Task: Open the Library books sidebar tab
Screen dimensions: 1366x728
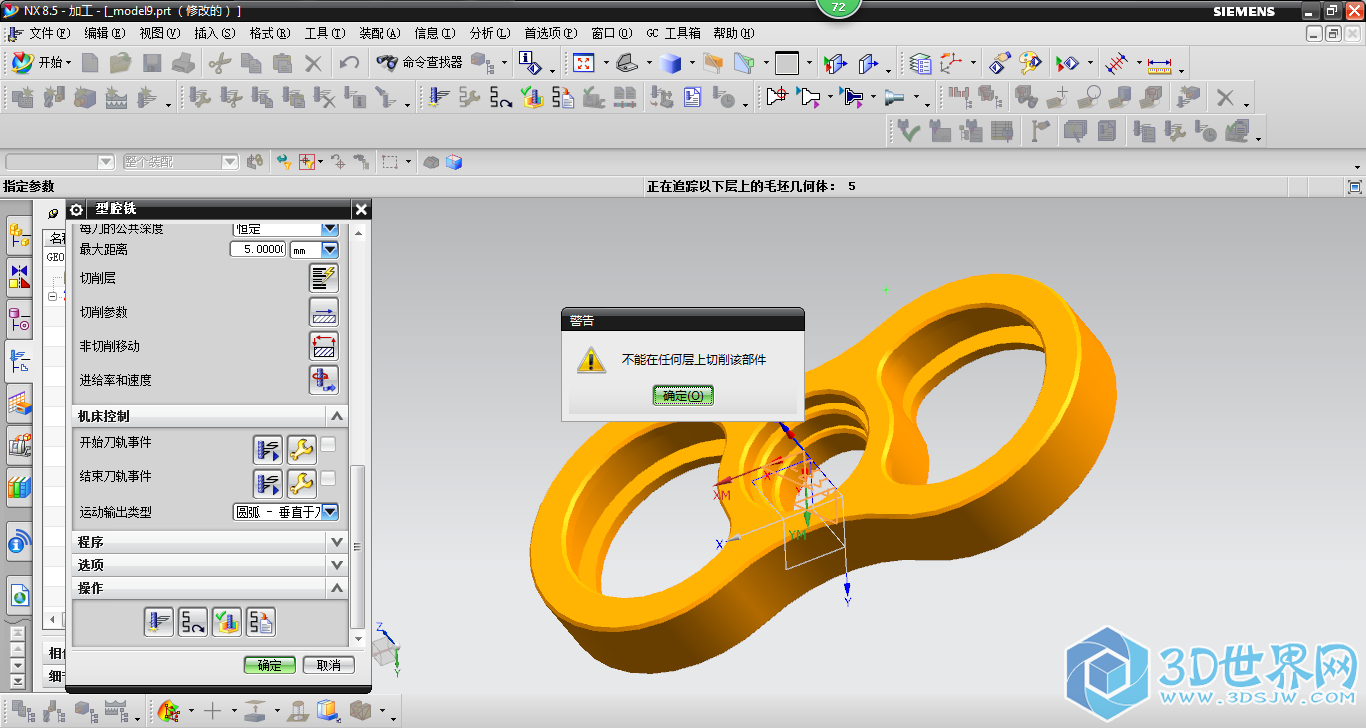Action: (19, 487)
